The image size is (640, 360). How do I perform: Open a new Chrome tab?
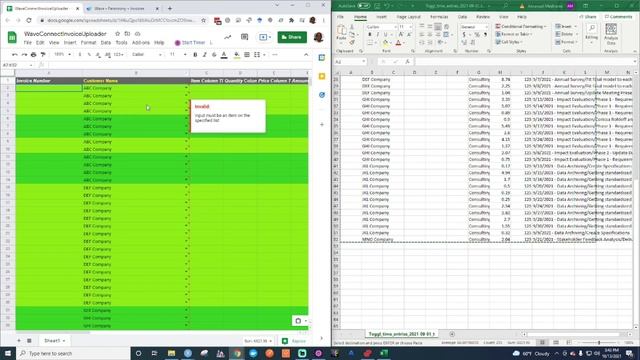coord(170,8)
